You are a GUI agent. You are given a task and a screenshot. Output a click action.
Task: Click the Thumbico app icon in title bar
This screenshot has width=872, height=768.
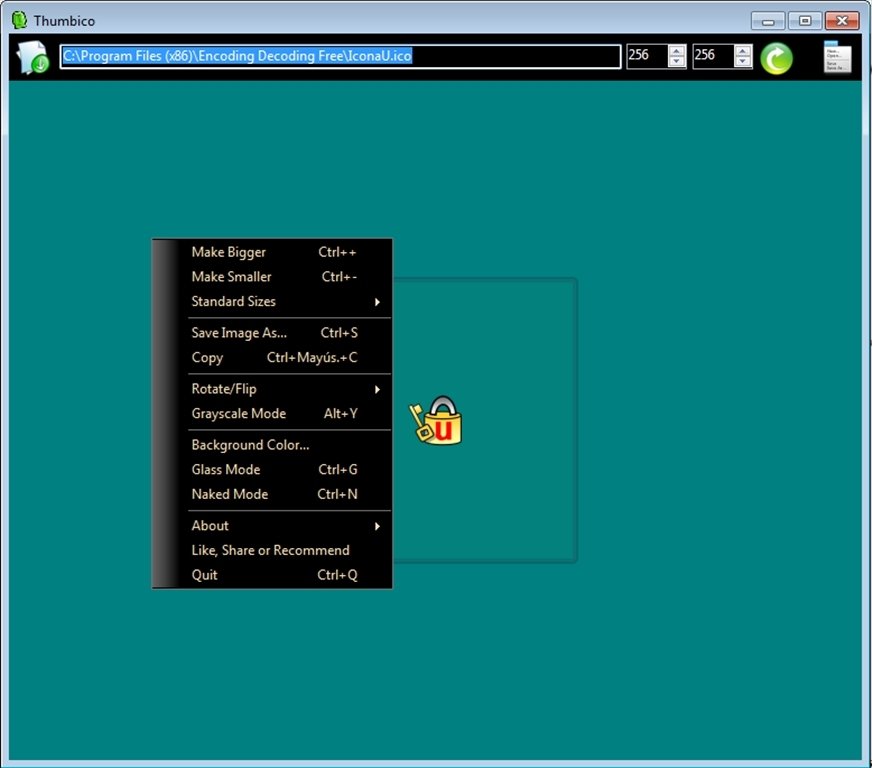click(x=19, y=20)
